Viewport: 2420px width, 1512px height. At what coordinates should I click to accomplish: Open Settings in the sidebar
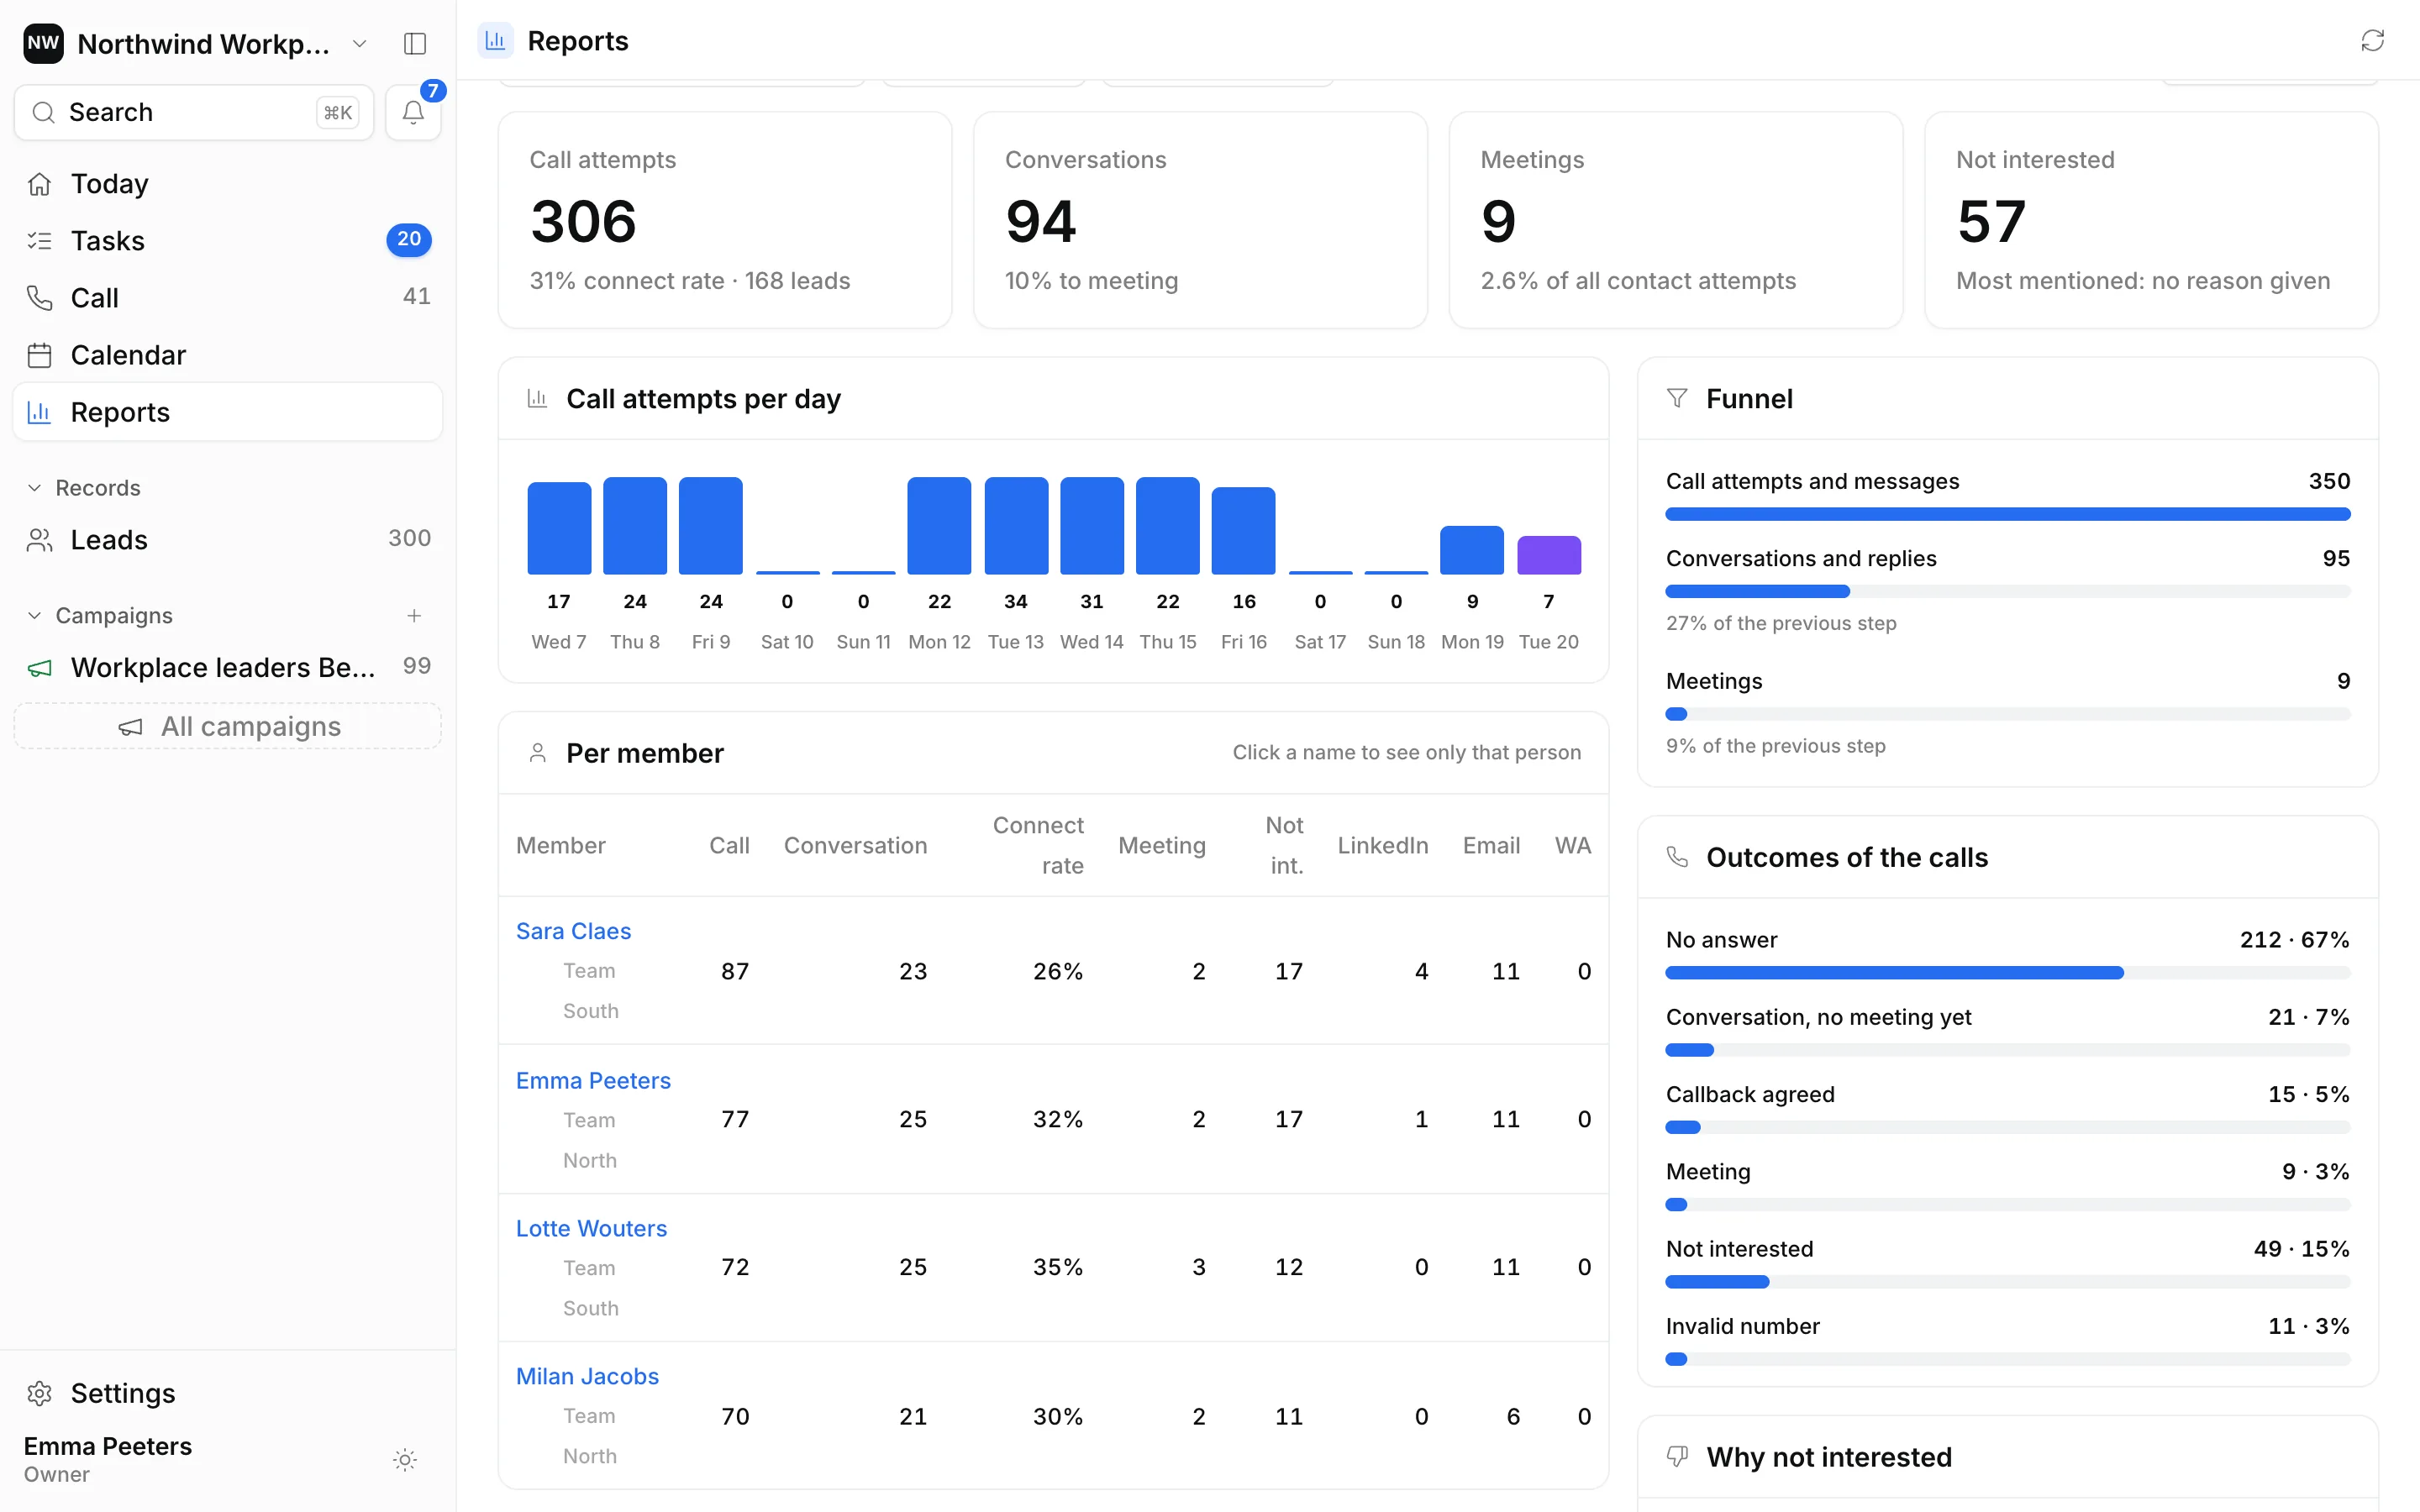tap(228, 1393)
